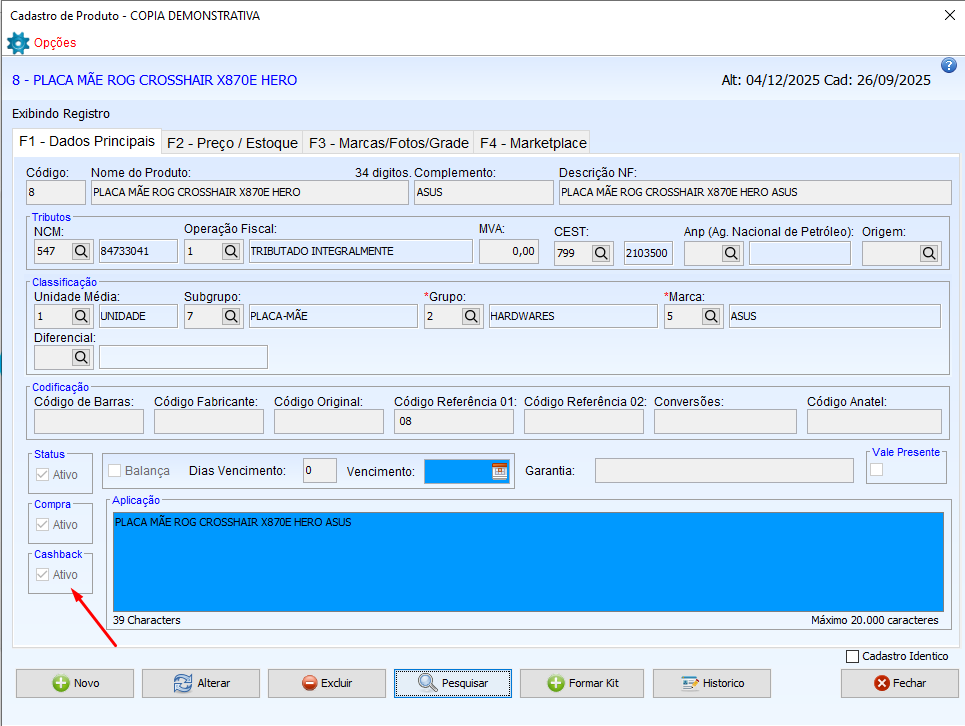Viewport: 965px width, 726px height.
Task: Open the F4 - Marketplace tab
Action: coord(533,143)
